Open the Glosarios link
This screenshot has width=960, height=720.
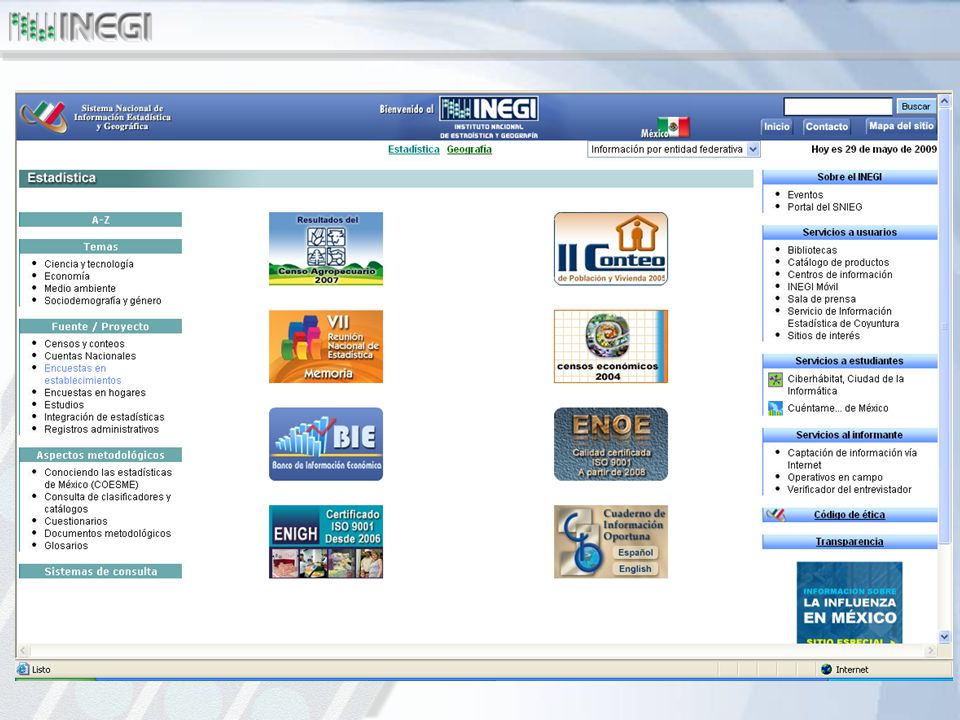pos(66,546)
